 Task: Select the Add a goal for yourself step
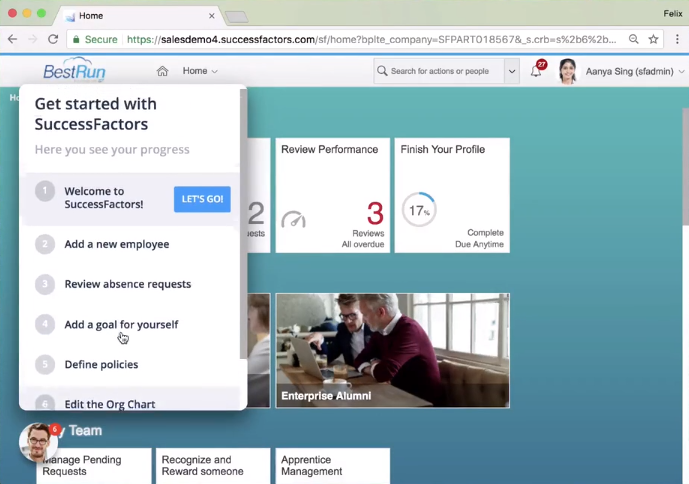pyautogui.click(x=121, y=324)
